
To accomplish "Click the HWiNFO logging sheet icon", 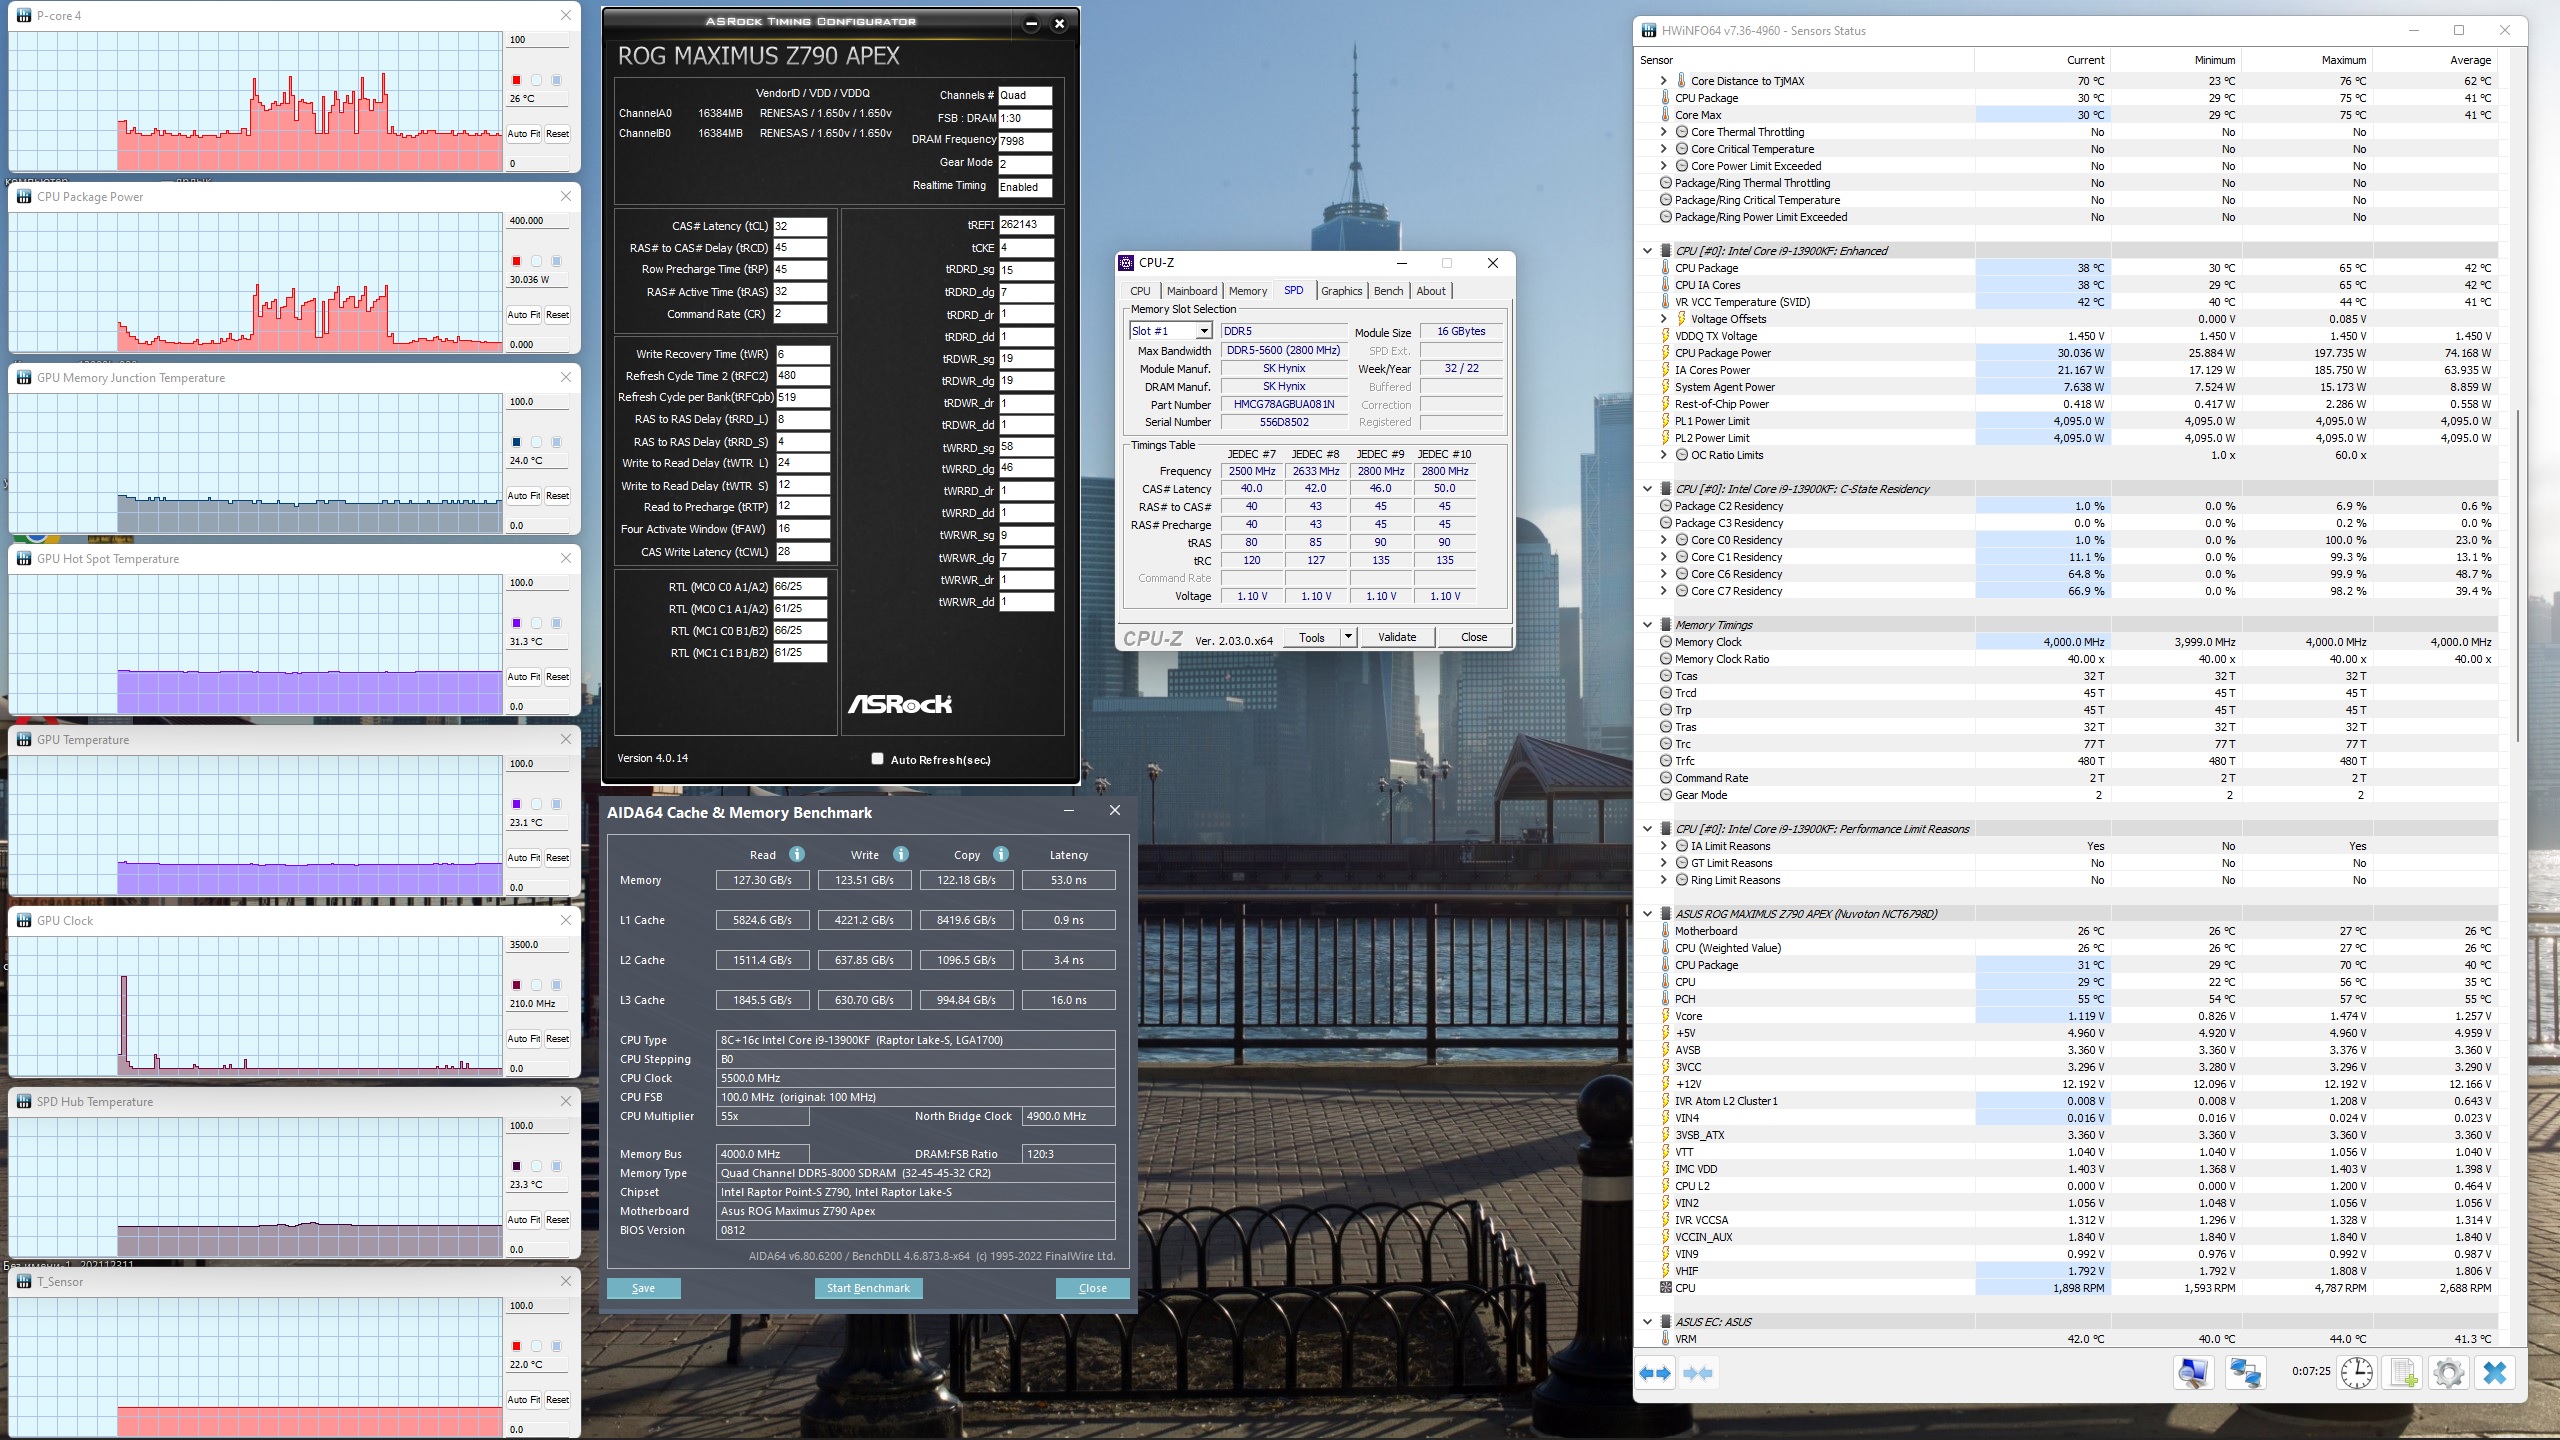I will (2403, 1373).
